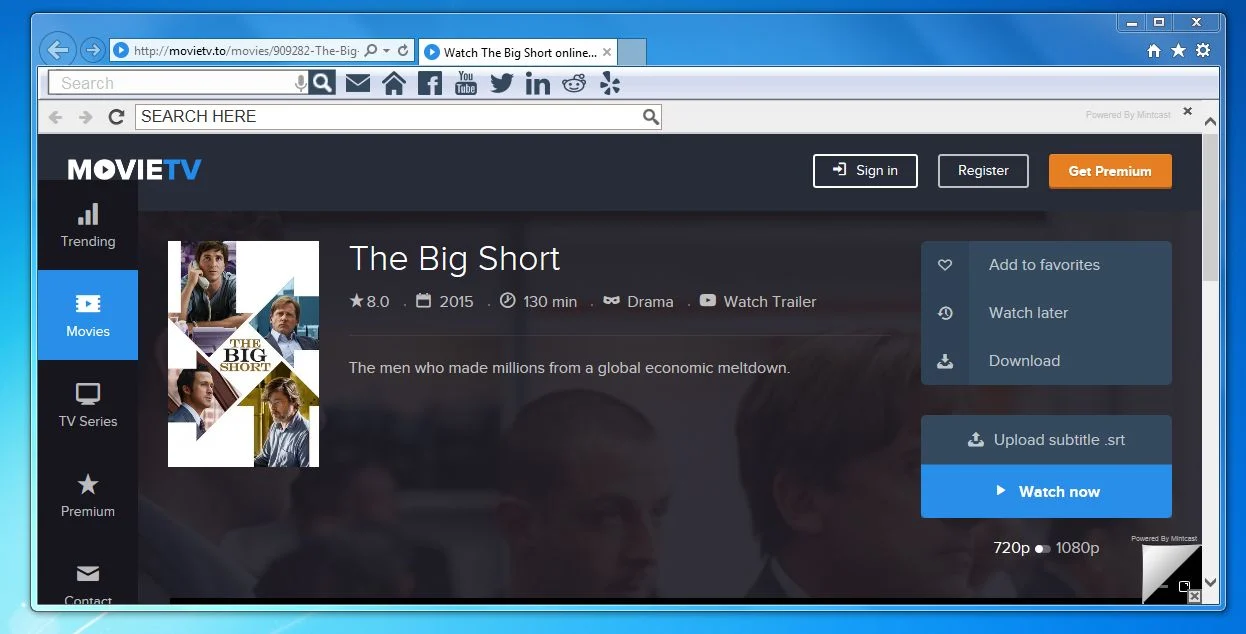Image resolution: width=1246 pixels, height=634 pixels.
Task: Click the Watch now button
Action: [1046, 492]
